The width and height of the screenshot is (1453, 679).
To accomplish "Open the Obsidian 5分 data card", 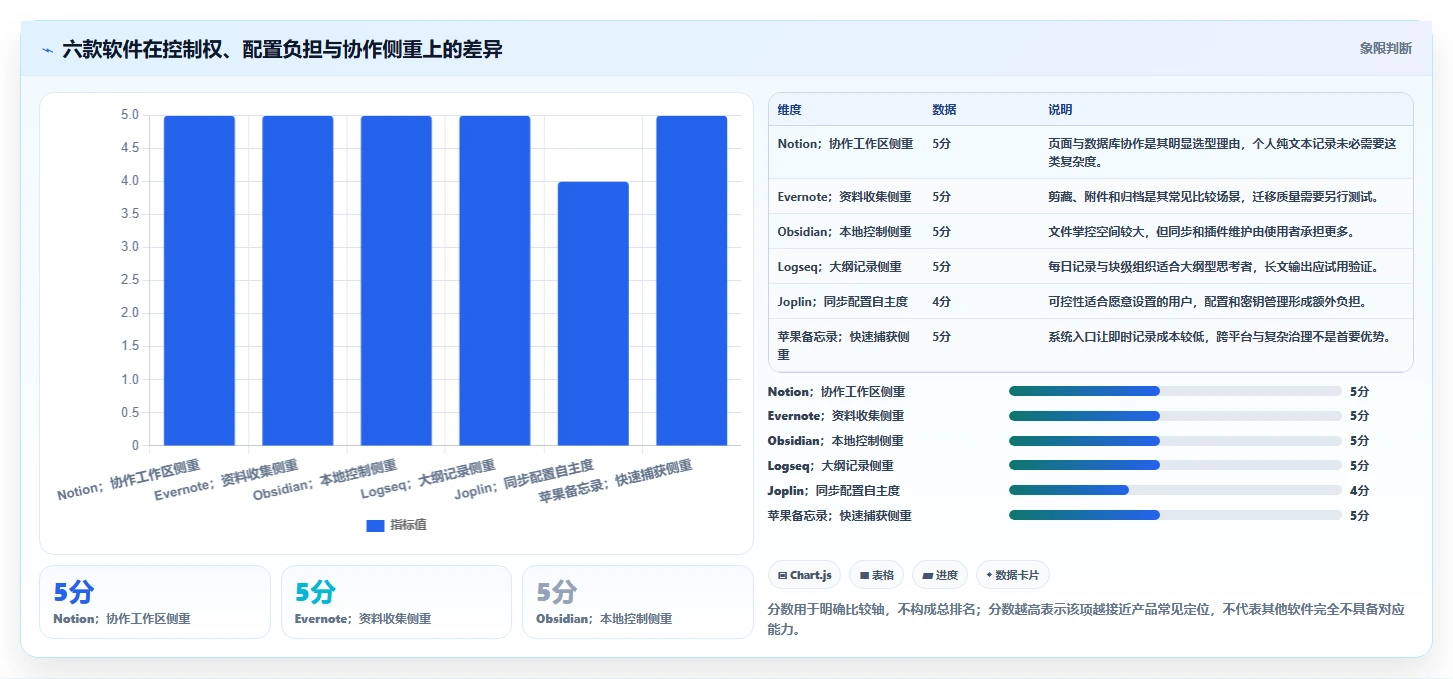I will pos(638,602).
